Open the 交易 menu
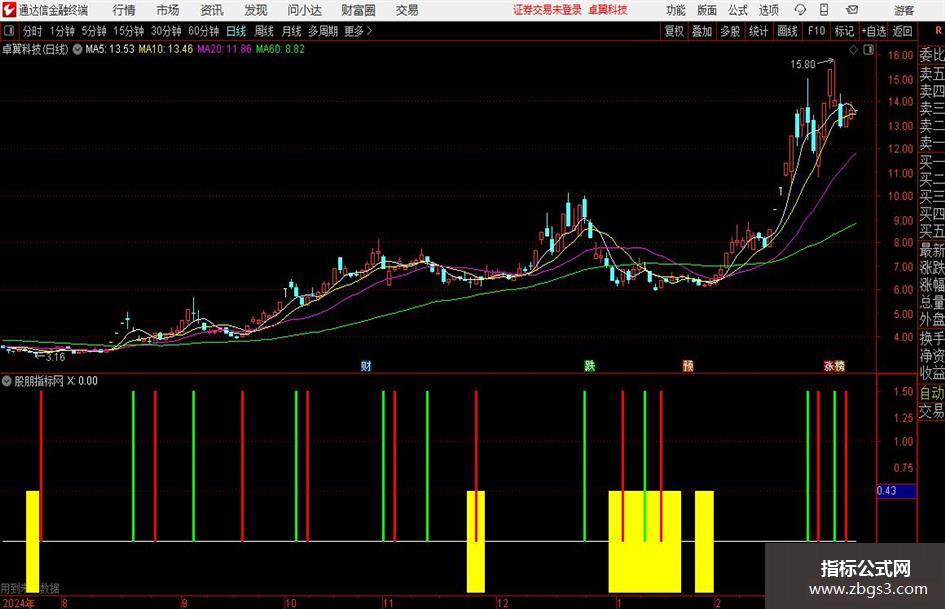The height and width of the screenshot is (609, 945). (x=407, y=10)
